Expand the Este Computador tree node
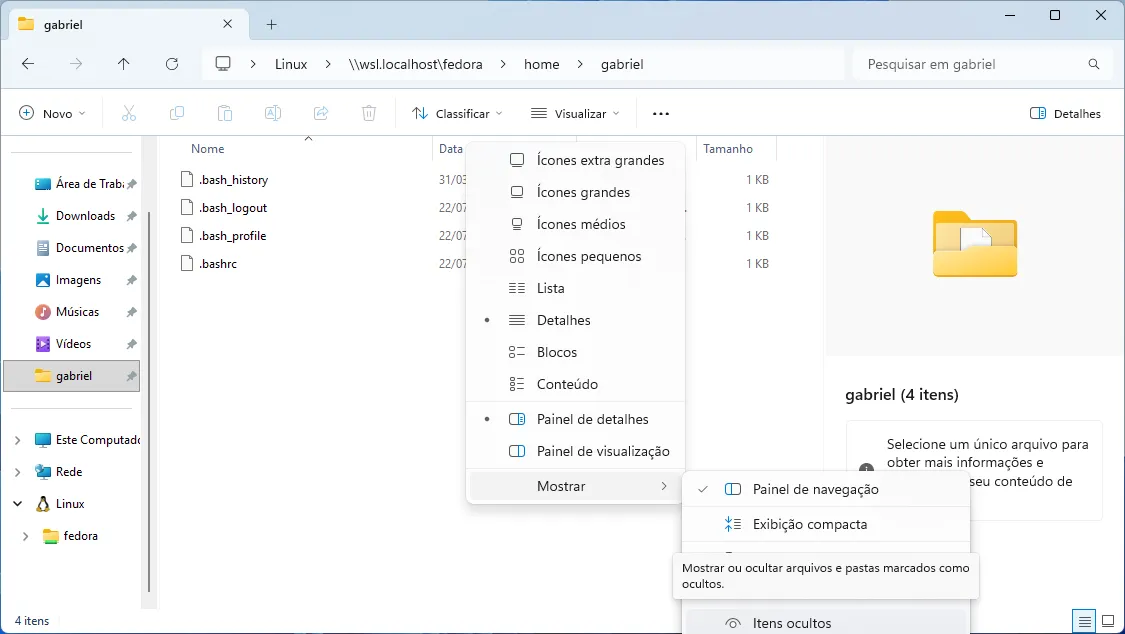The image size is (1125, 634). (x=18, y=439)
